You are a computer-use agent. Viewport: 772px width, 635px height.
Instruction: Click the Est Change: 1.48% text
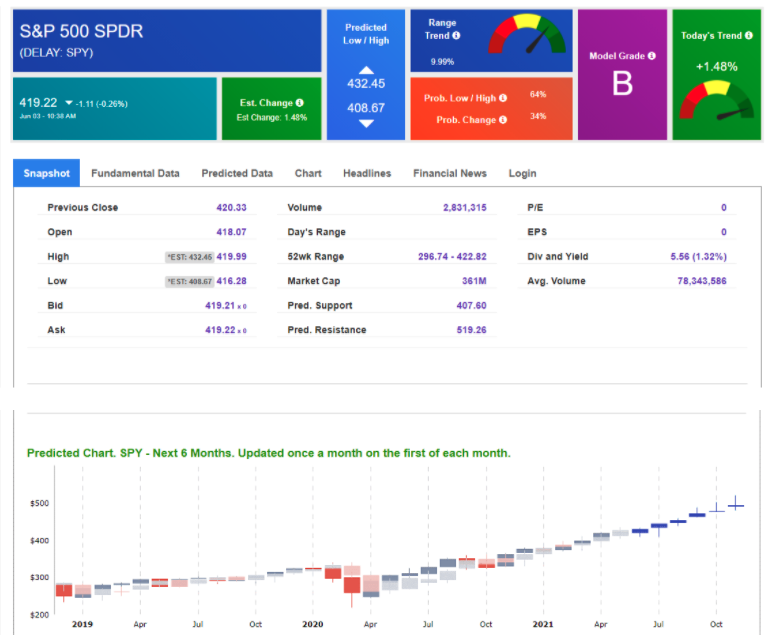tap(272, 117)
